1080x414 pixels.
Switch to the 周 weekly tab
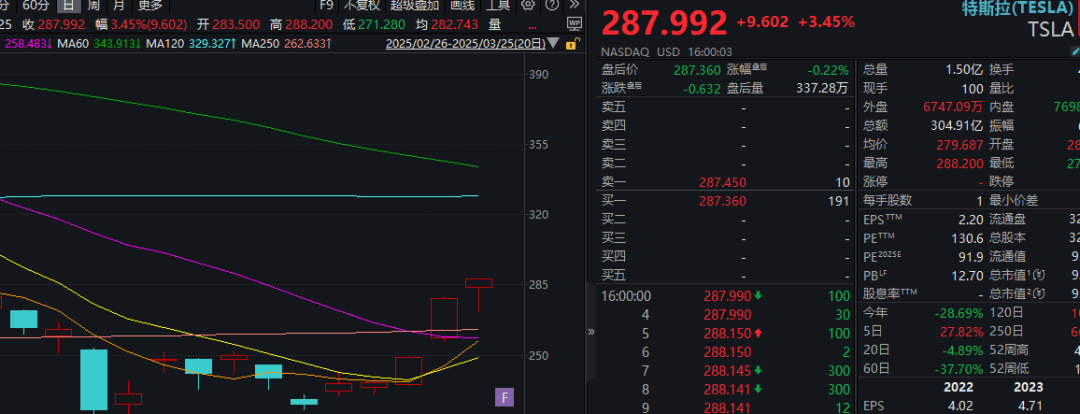[x=93, y=6]
